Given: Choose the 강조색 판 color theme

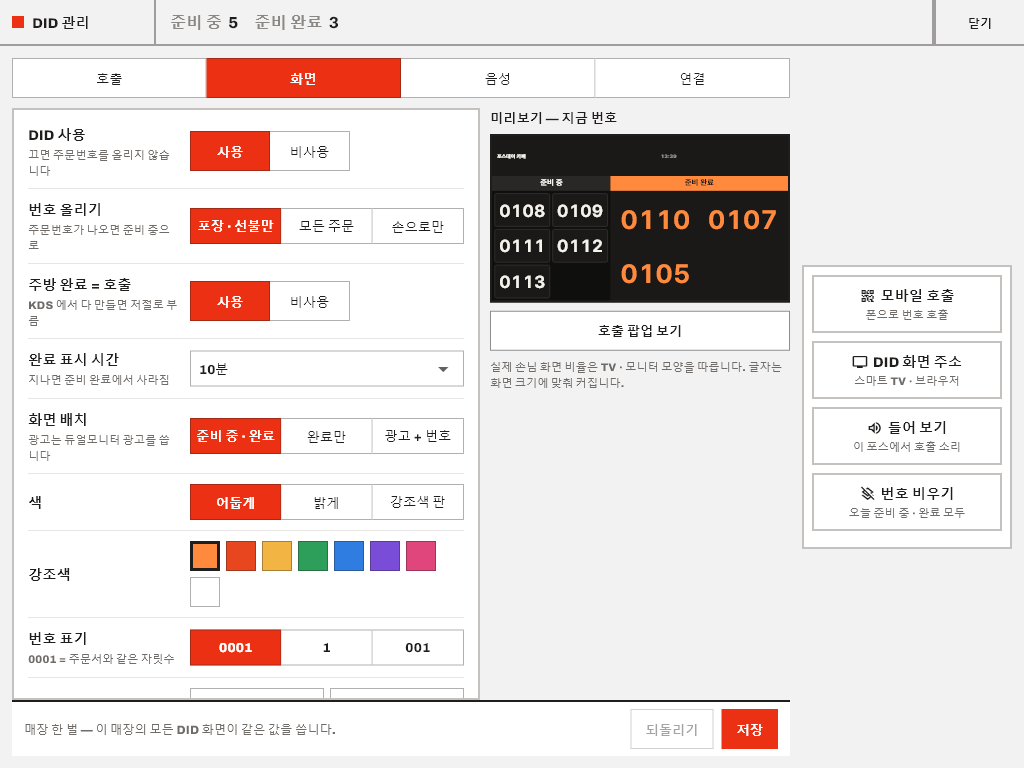Looking at the screenshot, I should [x=418, y=502].
